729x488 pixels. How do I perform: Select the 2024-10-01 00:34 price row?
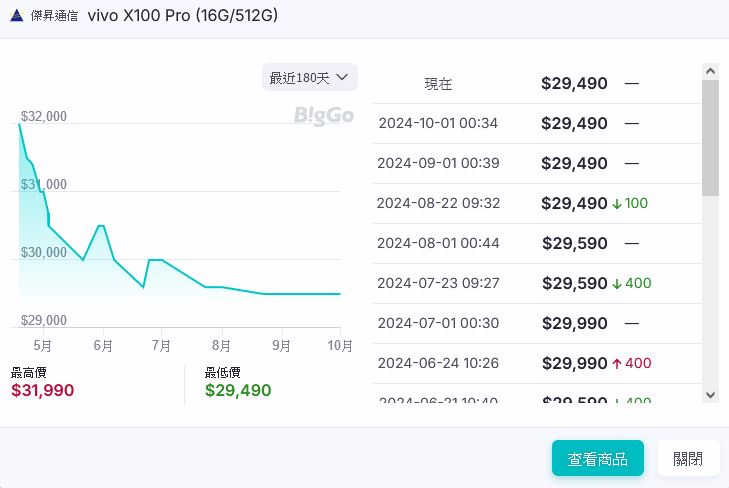click(536, 124)
